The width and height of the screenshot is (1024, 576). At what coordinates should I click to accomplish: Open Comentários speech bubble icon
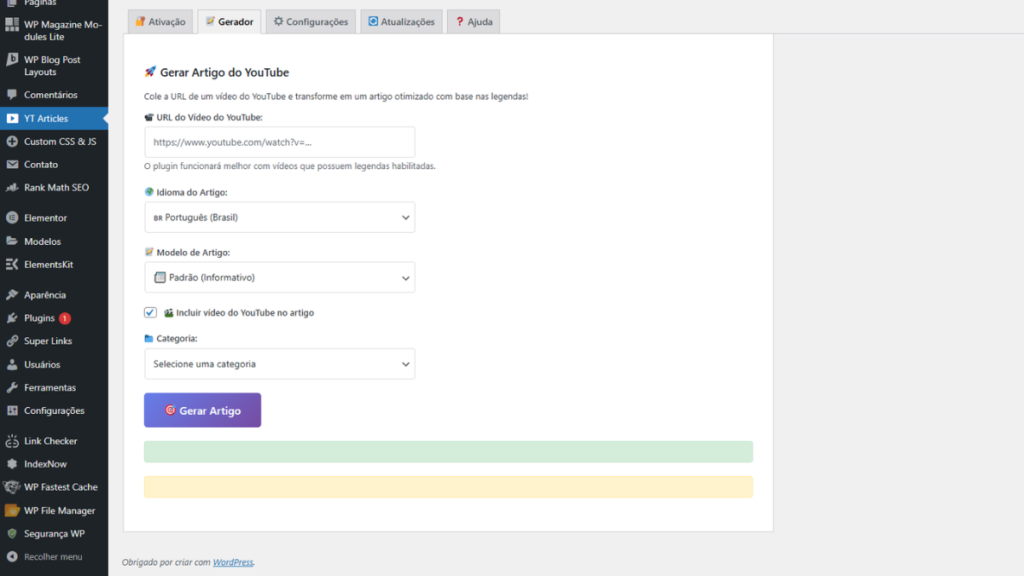point(12,95)
